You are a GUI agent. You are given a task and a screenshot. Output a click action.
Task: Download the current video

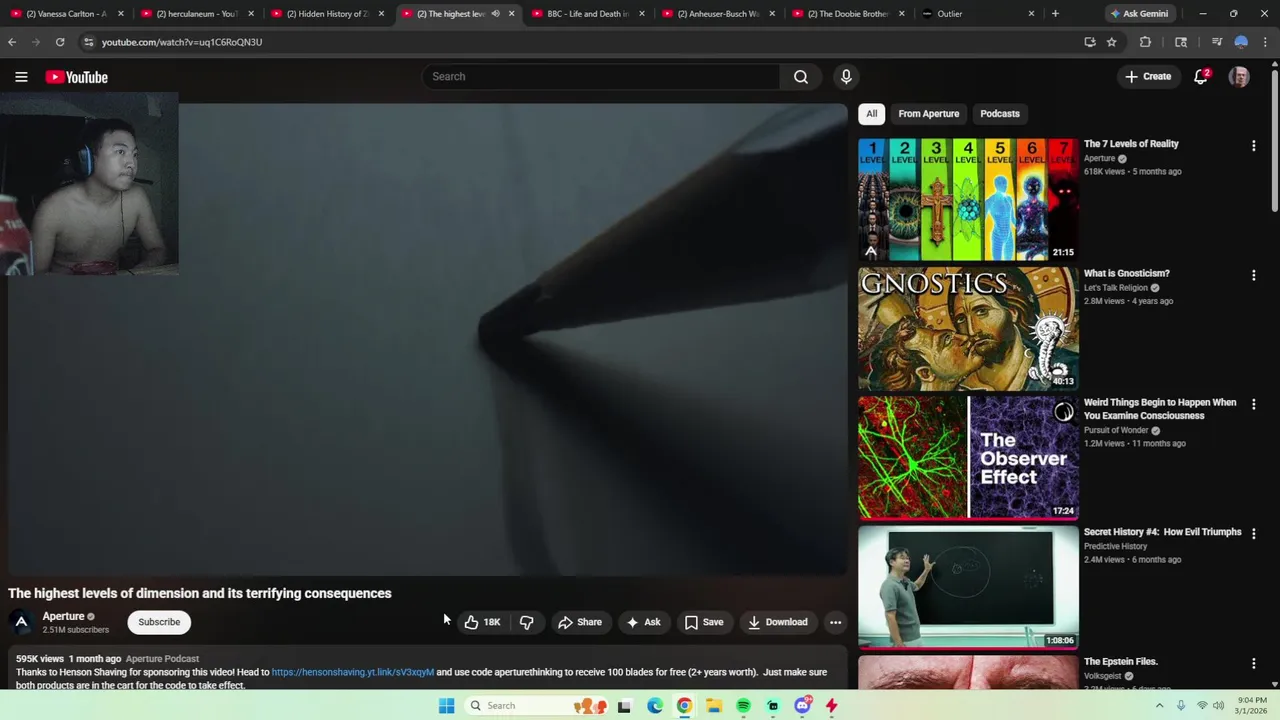tap(778, 622)
